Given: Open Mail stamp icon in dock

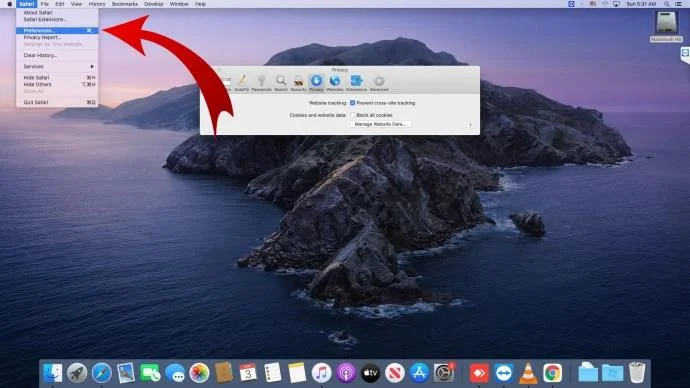Looking at the screenshot, I should [x=126, y=373].
